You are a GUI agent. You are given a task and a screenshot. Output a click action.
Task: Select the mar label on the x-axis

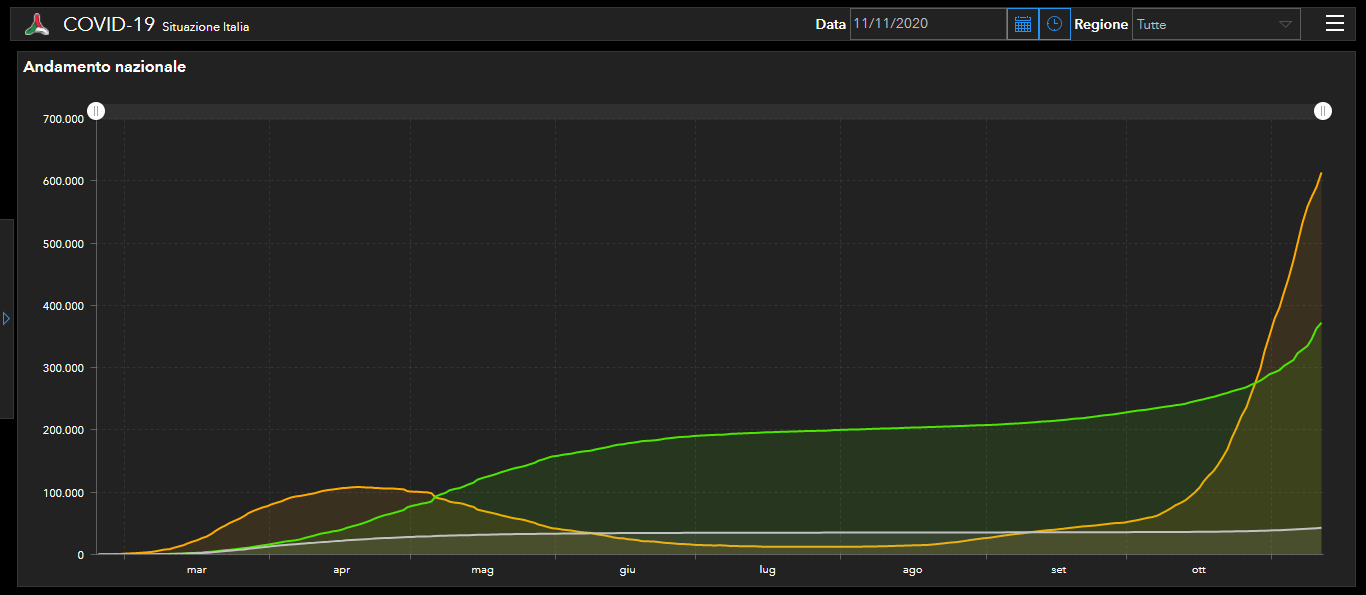196,570
